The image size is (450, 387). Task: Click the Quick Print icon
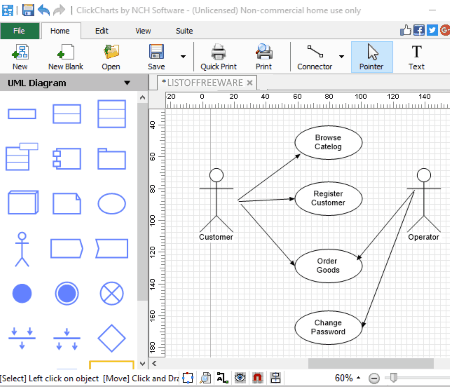click(x=218, y=57)
